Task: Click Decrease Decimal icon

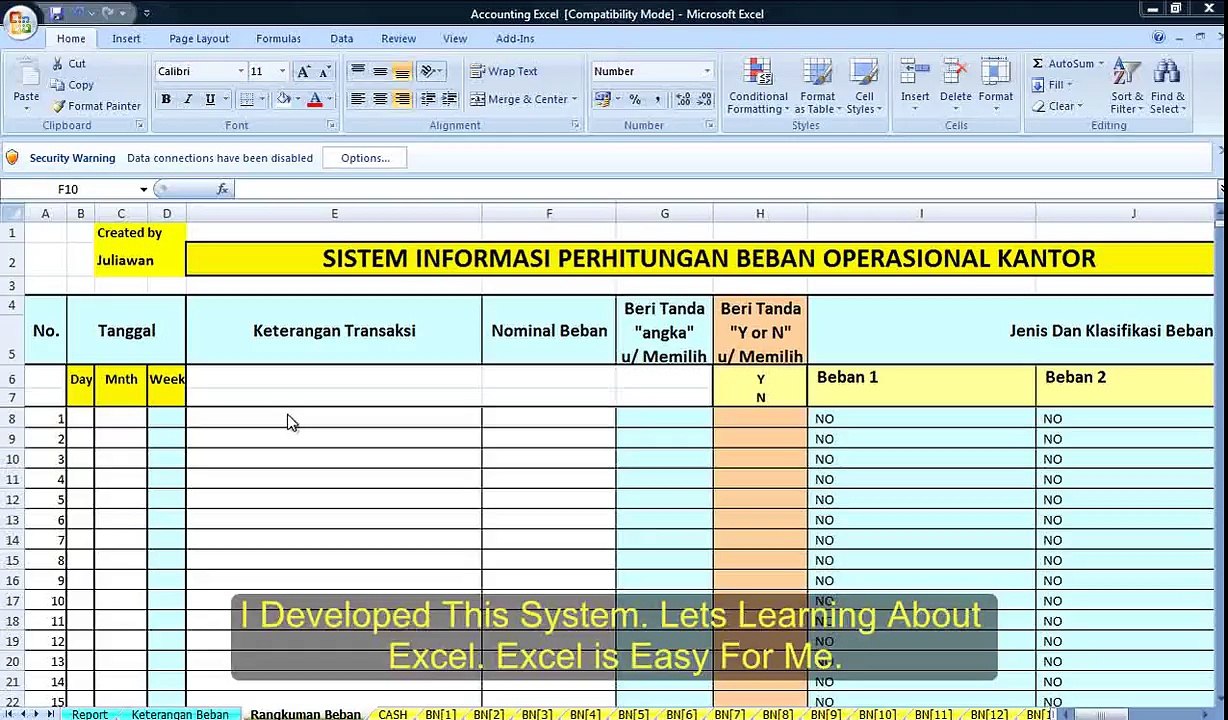Action: pos(705,99)
